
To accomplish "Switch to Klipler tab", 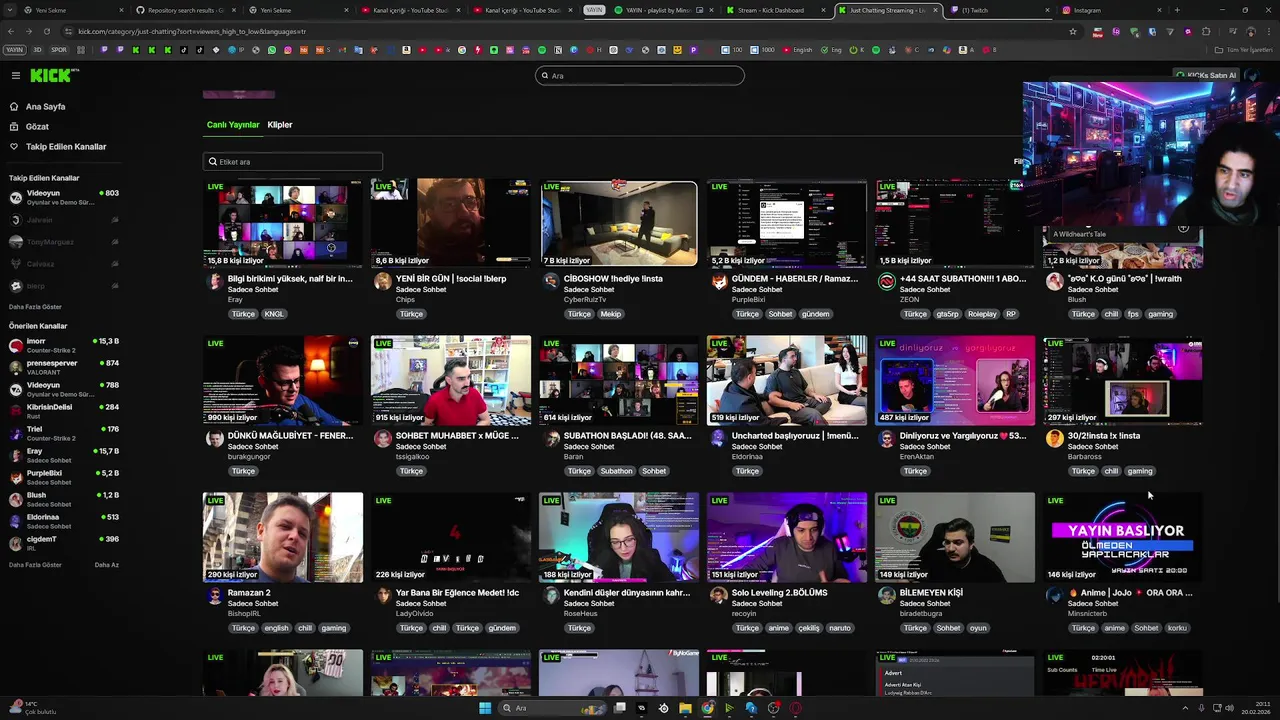I will click(280, 125).
